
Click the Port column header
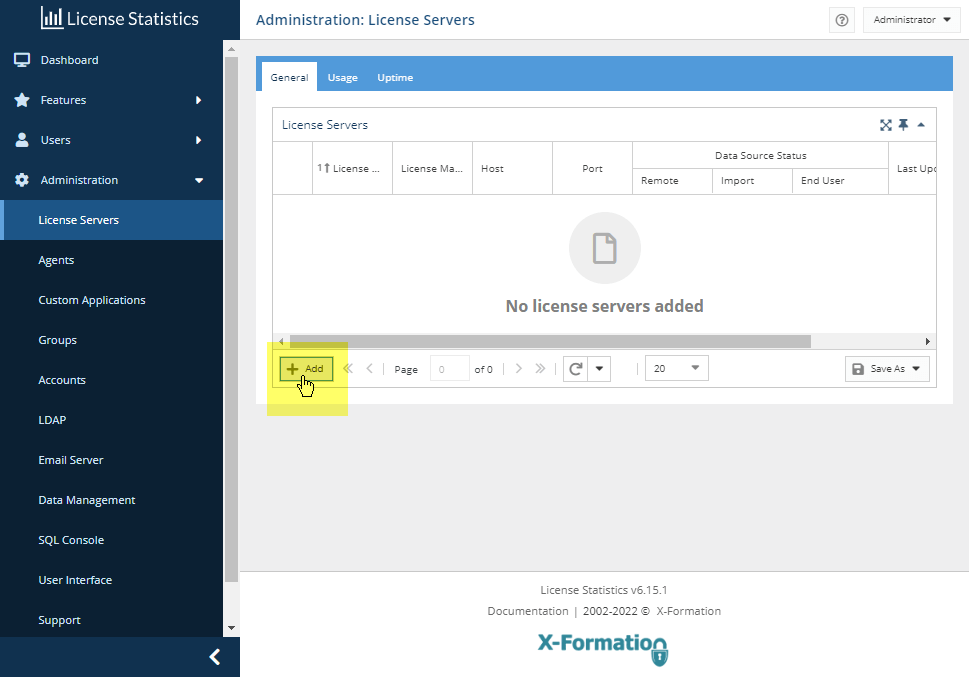point(592,168)
